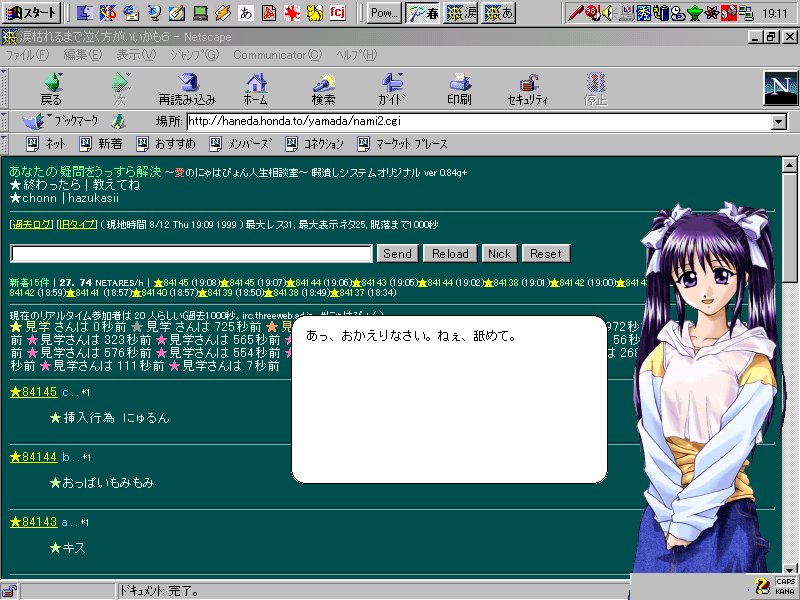Click the Reload form button

tap(450, 254)
